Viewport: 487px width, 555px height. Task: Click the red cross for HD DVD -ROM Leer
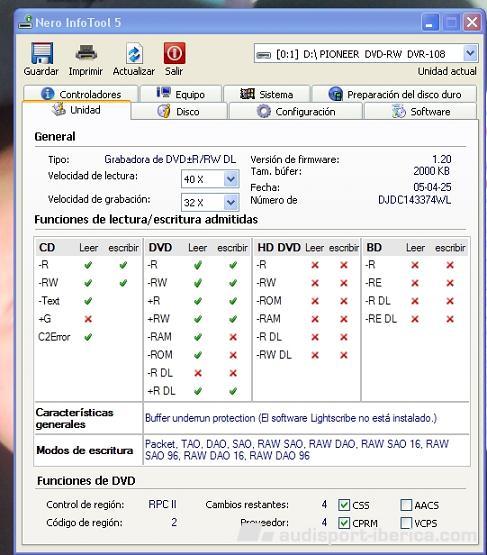pos(315,301)
